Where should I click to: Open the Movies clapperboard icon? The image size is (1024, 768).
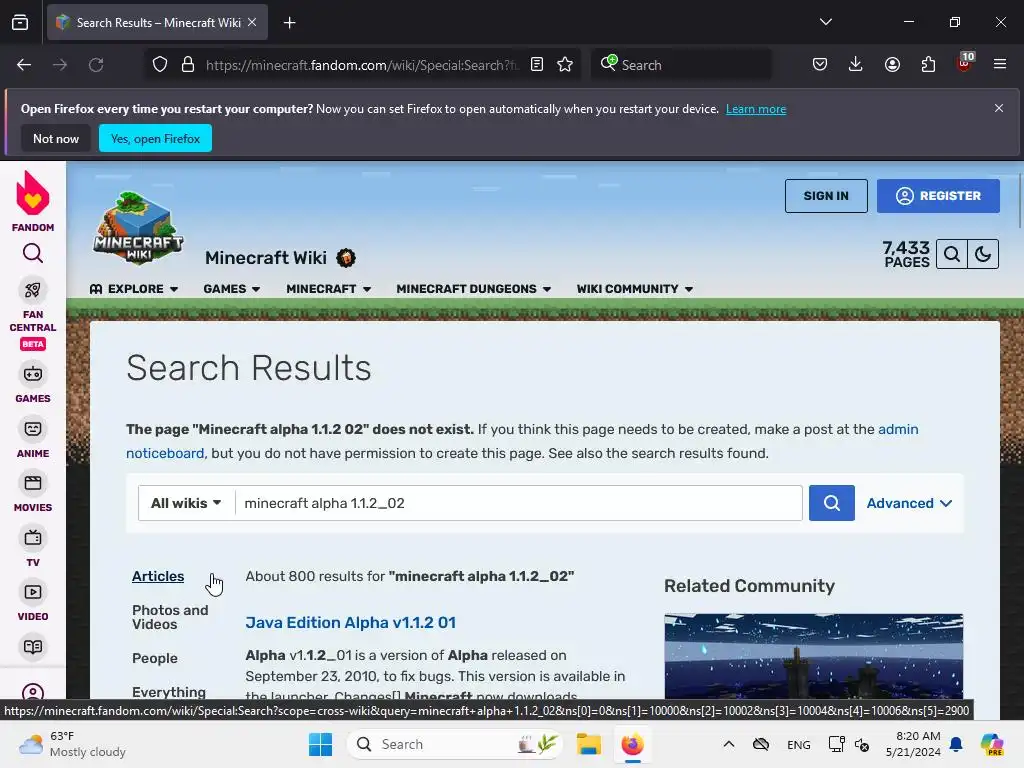click(x=33, y=483)
